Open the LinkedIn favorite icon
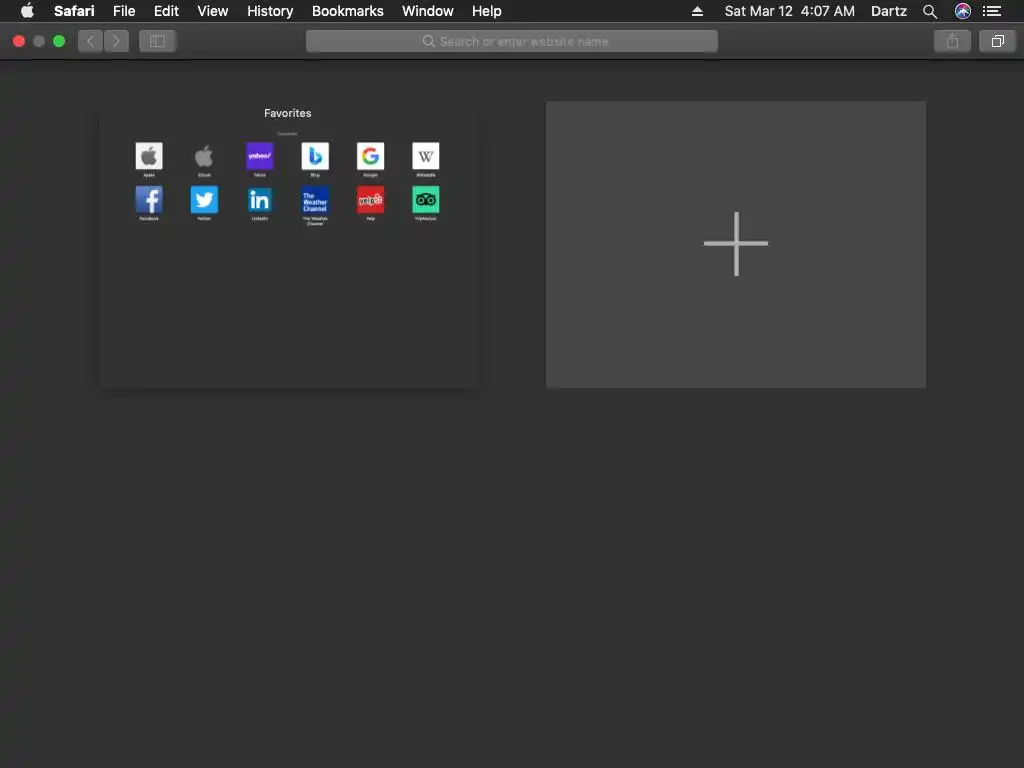Viewport: 1024px width, 768px height. (x=260, y=200)
